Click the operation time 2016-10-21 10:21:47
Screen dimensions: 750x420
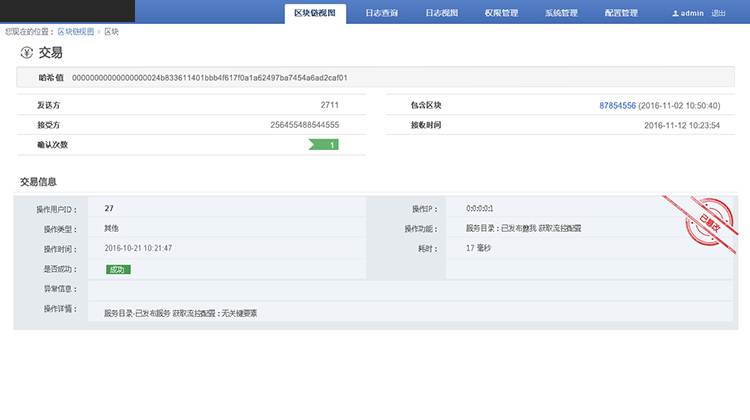pos(138,248)
